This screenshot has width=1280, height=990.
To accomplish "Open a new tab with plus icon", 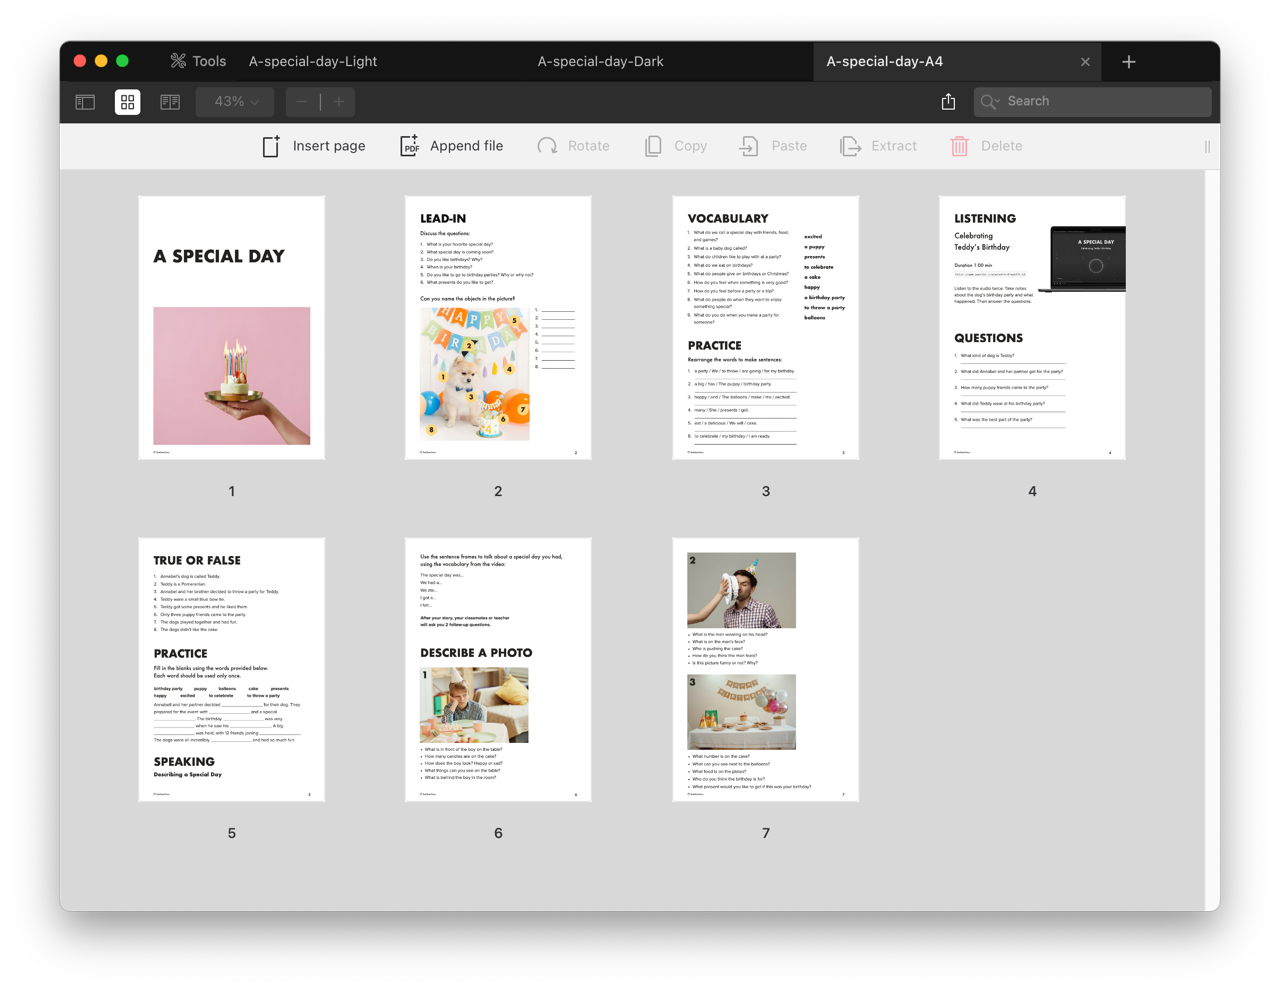I will 1129,62.
